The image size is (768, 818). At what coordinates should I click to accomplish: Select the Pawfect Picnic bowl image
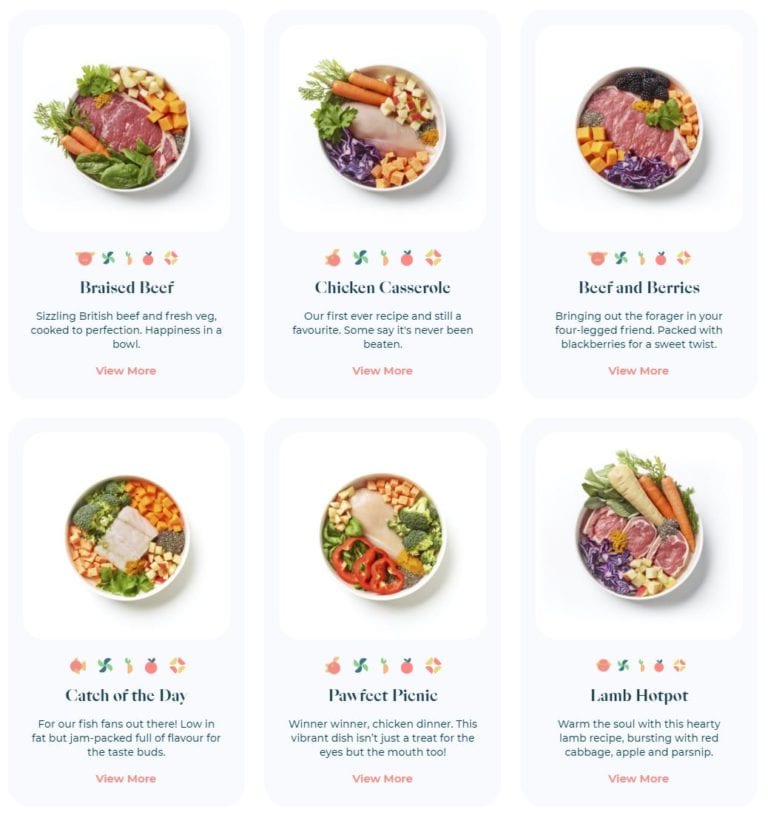point(383,536)
